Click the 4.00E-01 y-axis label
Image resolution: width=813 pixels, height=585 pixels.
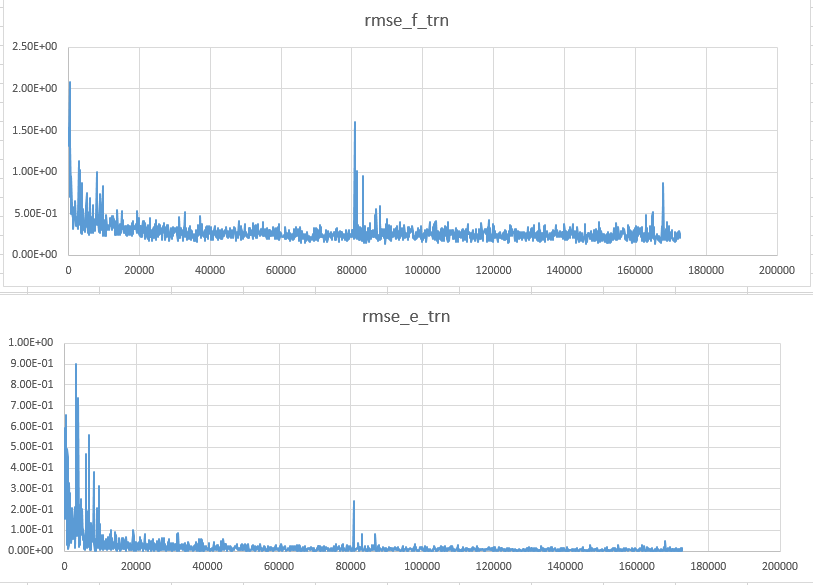(x=32, y=467)
